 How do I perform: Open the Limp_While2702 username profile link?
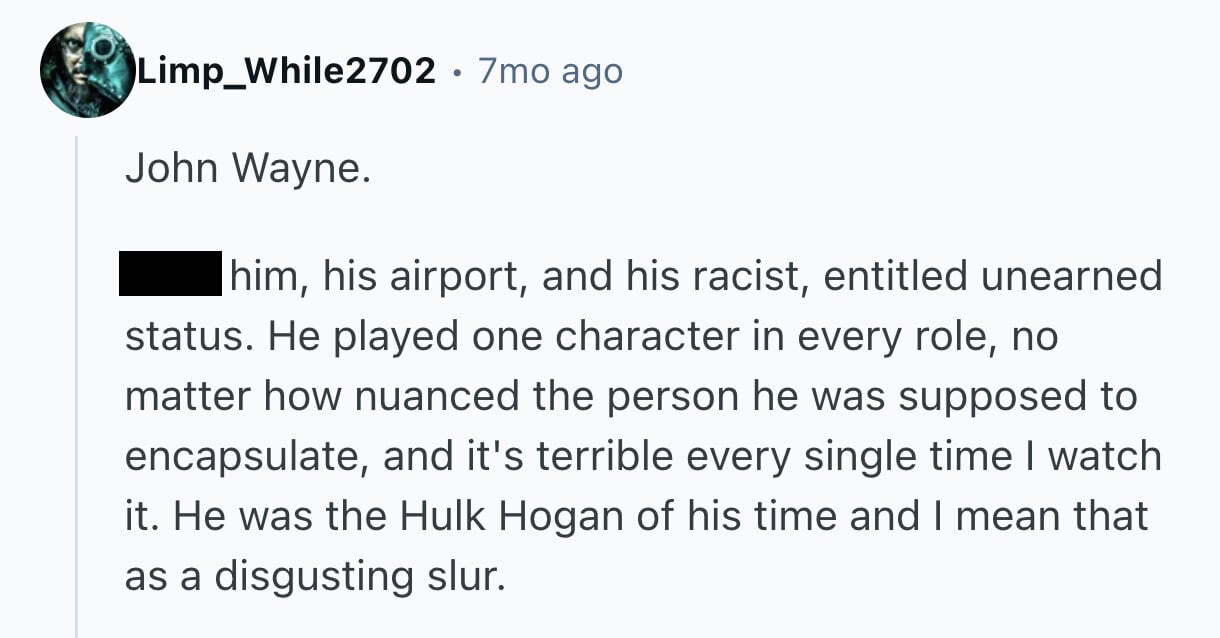[285, 71]
